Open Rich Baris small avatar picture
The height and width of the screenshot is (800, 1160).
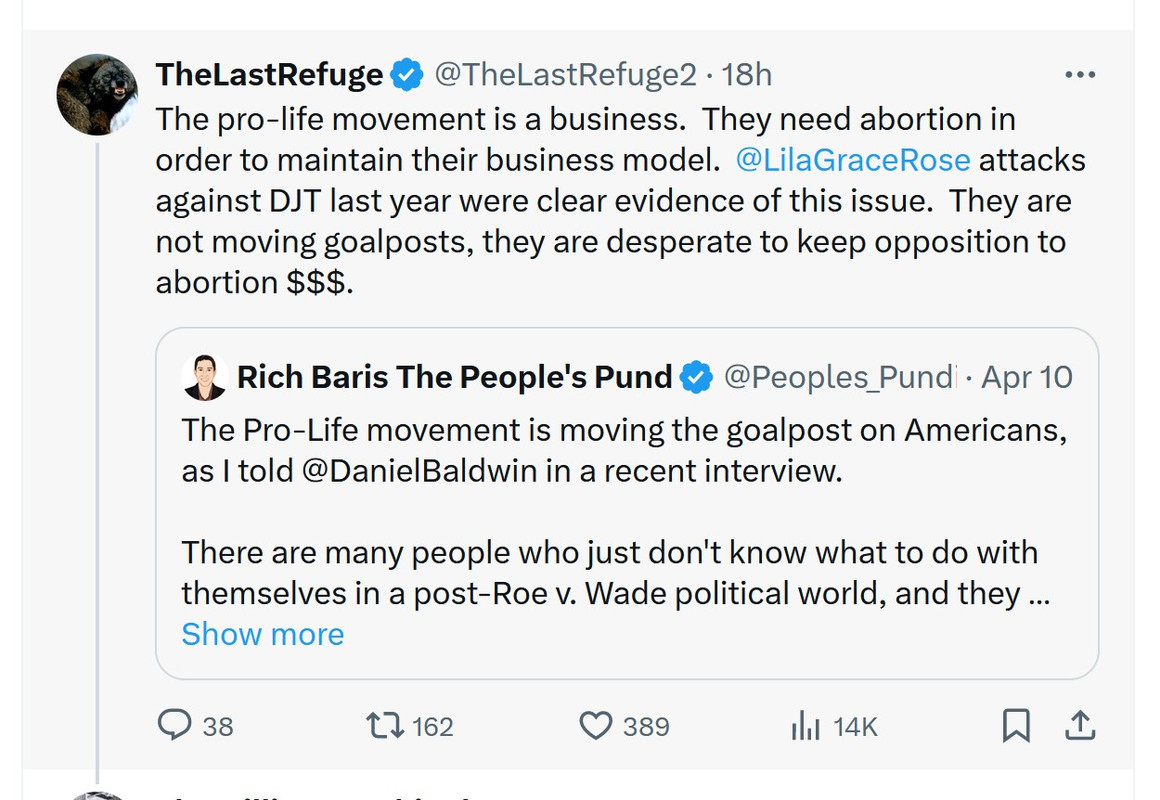click(204, 377)
